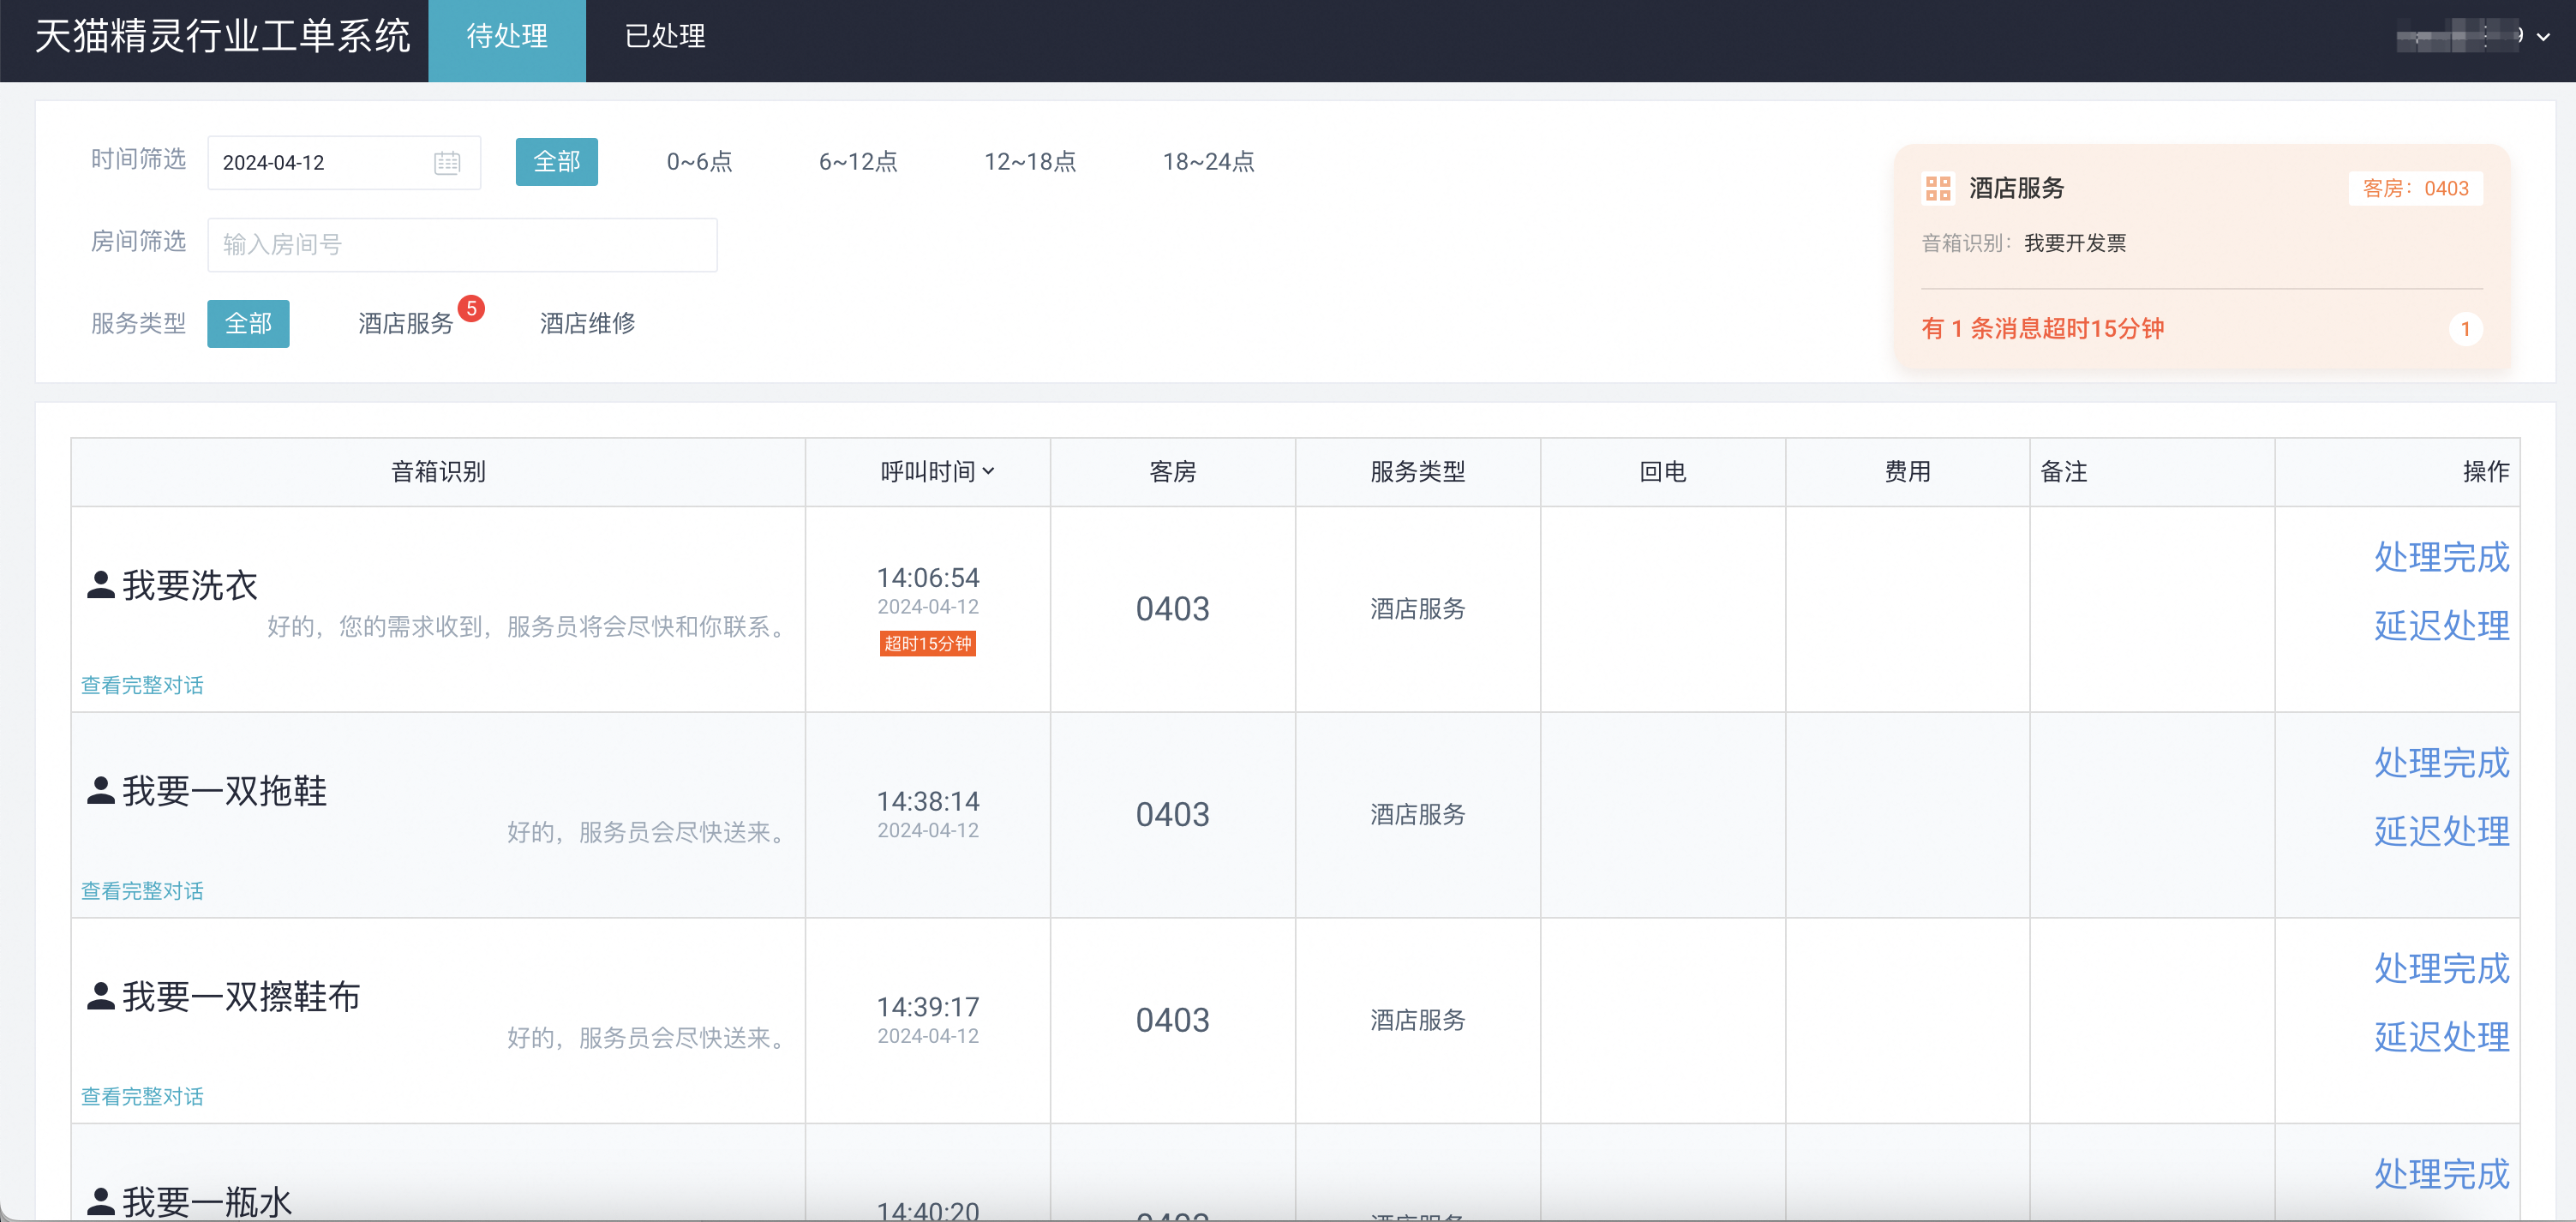This screenshot has width=2576, height=1222.
Task: Click user avatar icon beside 我要洗衣
Action: pyautogui.click(x=100, y=585)
